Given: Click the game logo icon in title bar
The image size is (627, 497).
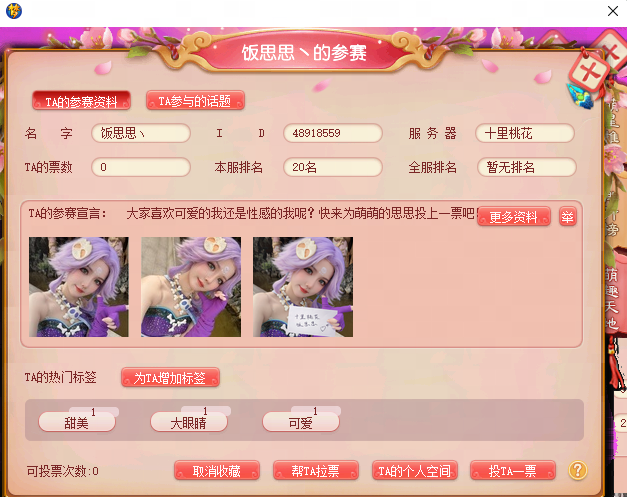Looking at the screenshot, I should pyautogui.click(x=14, y=11).
